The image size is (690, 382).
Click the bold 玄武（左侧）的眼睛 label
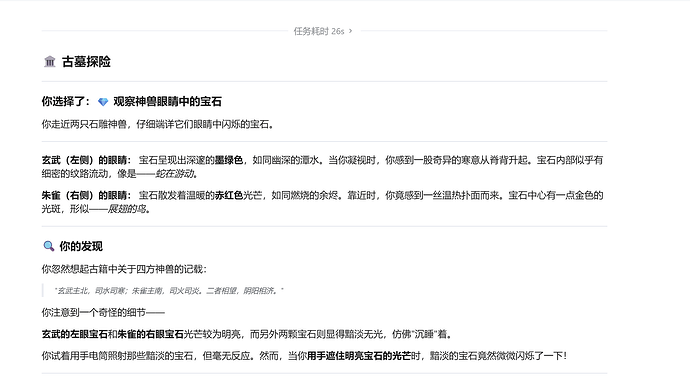84,160
